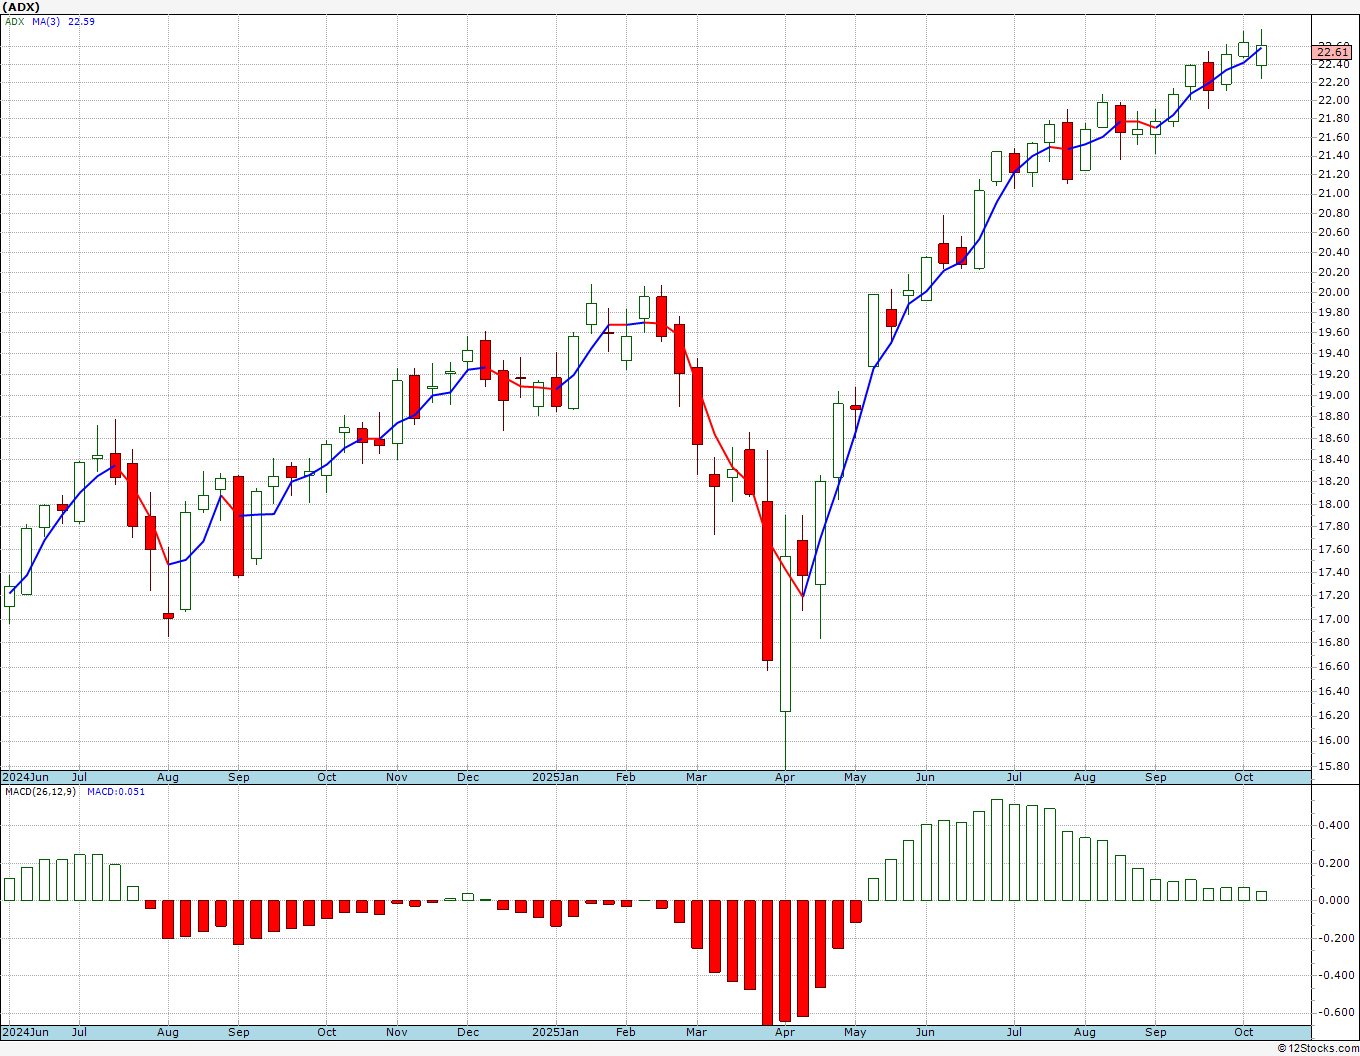Click 2024Jun on the price chart date axis
This screenshot has width=1360, height=1056.
(x=25, y=777)
